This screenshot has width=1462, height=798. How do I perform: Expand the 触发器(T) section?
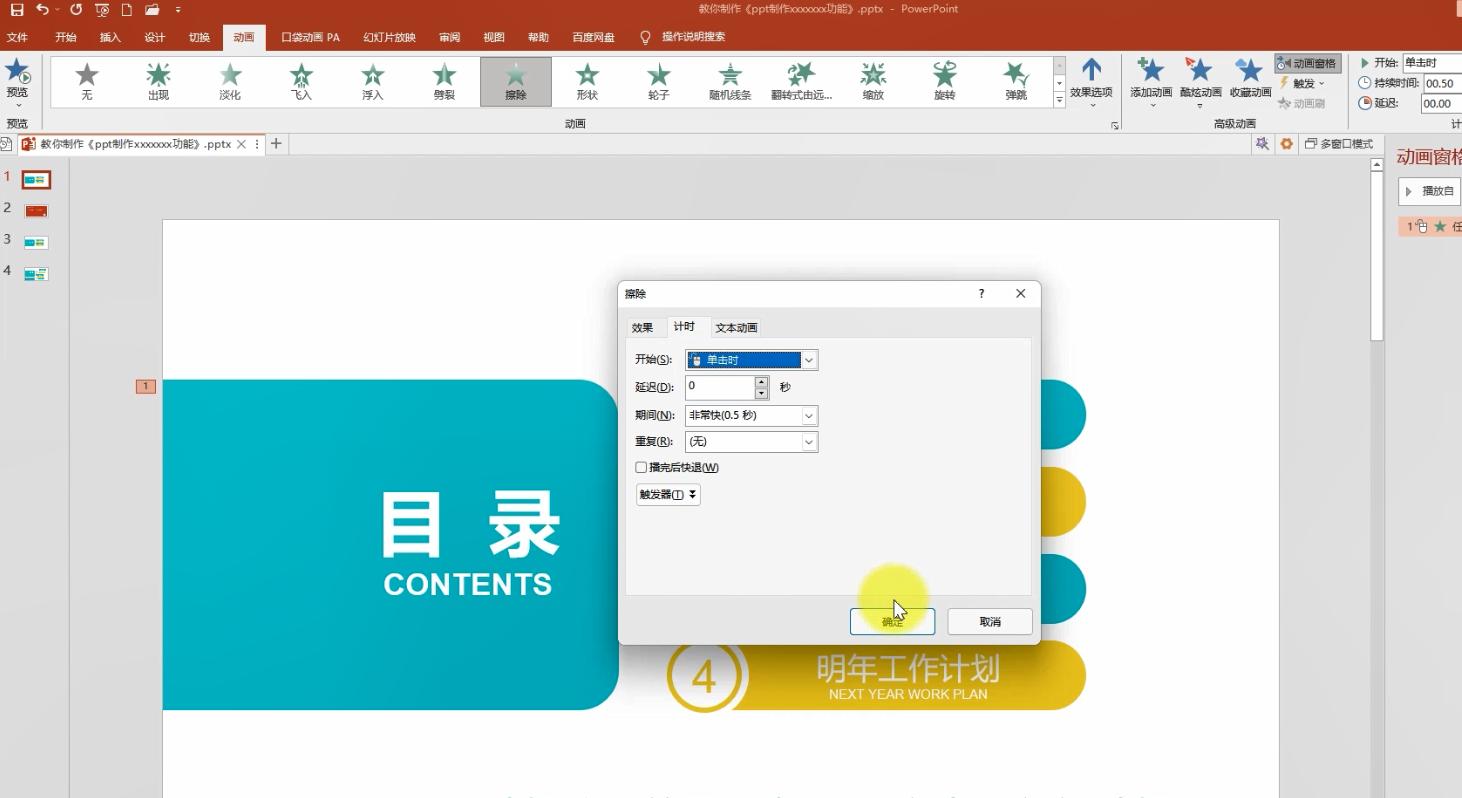(x=668, y=494)
